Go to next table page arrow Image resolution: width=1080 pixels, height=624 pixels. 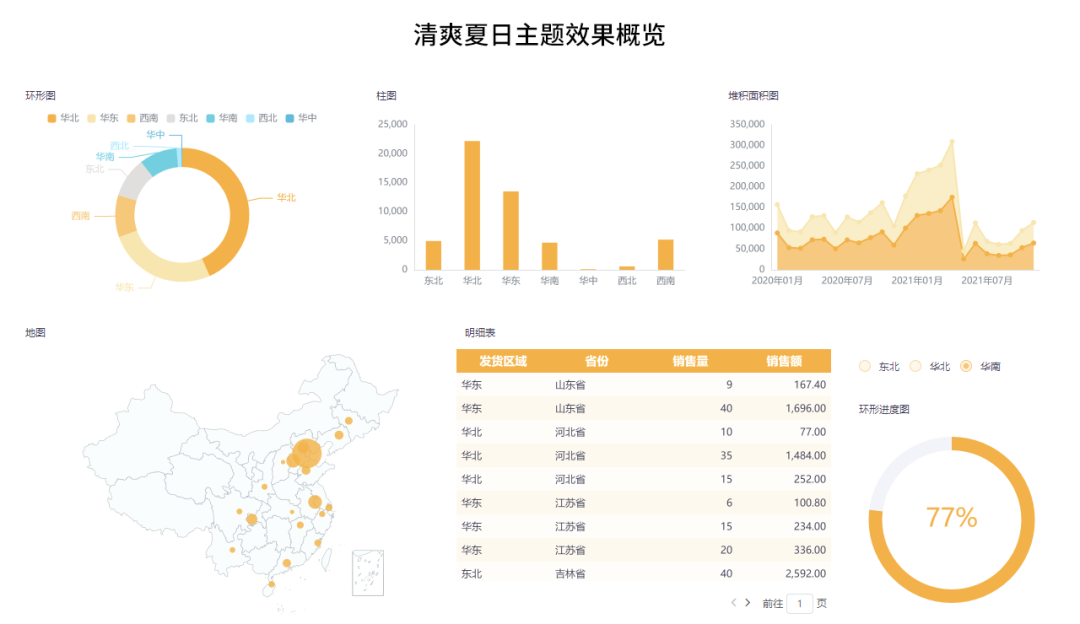[x=748, y=603]
